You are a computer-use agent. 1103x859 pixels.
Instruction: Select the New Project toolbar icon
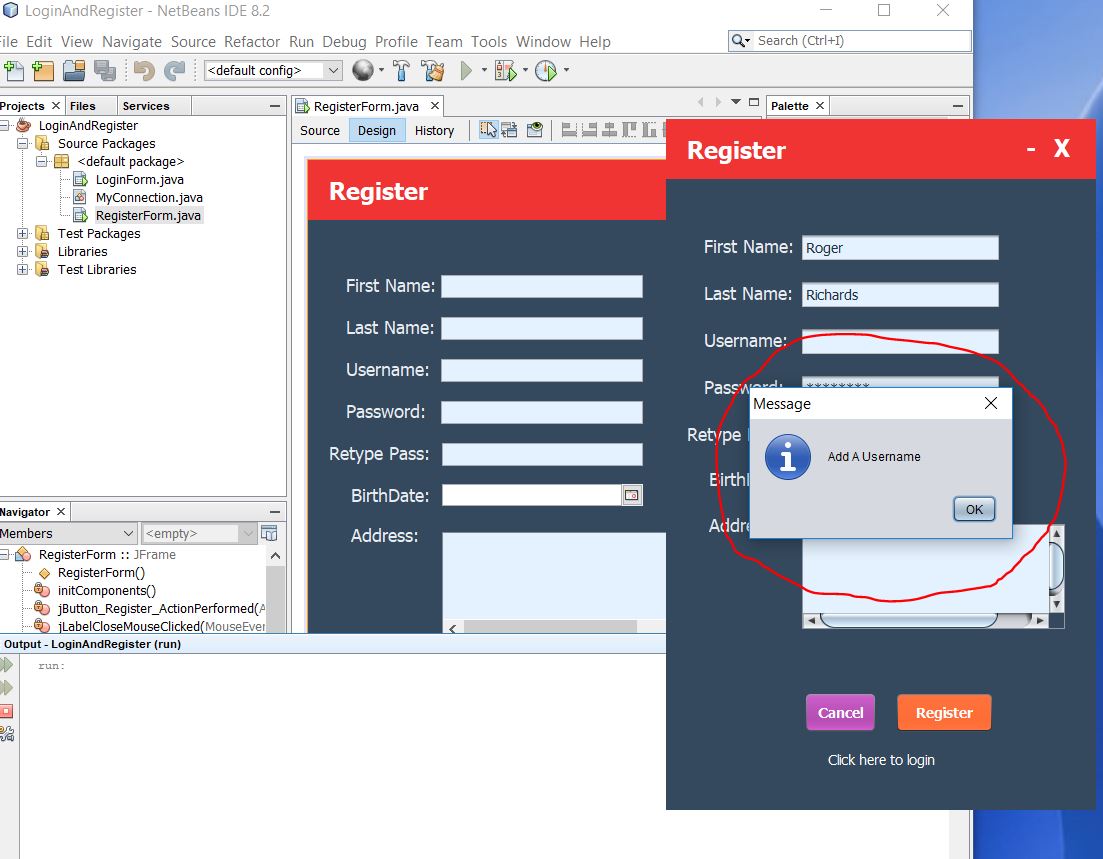42,70
